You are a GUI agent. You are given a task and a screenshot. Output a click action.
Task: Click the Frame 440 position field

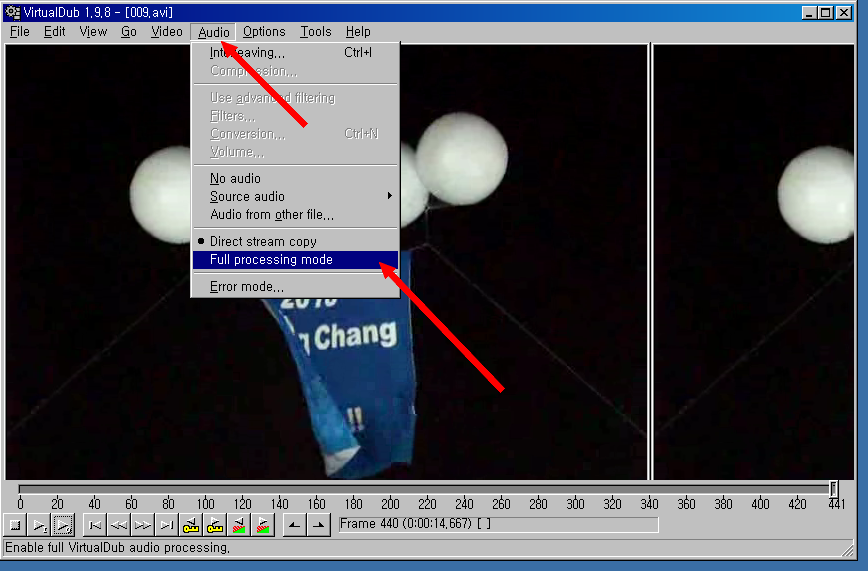pyautogui.click(x=498, y=524)
